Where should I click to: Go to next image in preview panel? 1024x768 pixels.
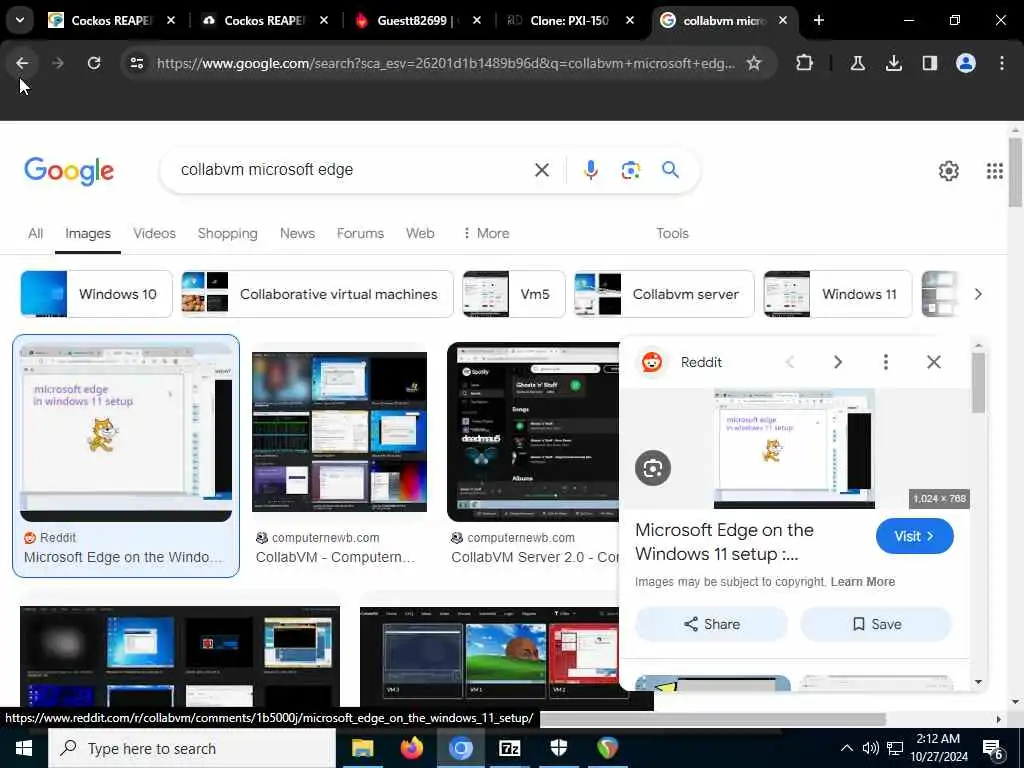837,362
